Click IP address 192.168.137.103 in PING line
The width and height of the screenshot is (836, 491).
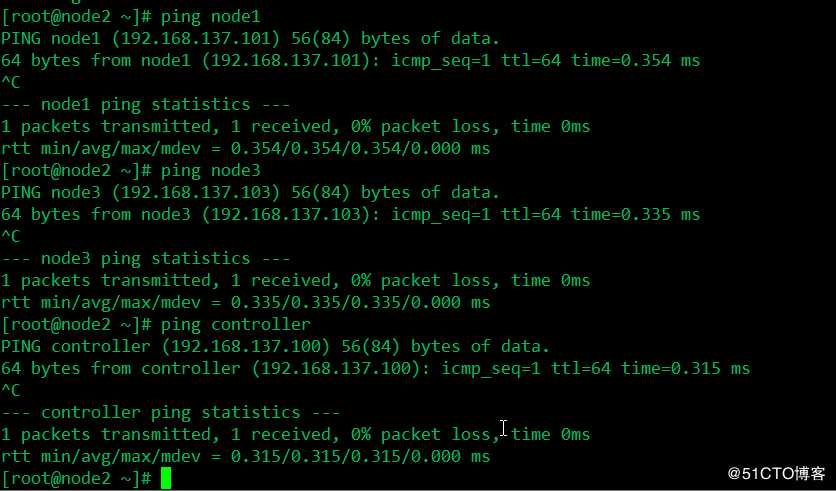coord(196,192)
